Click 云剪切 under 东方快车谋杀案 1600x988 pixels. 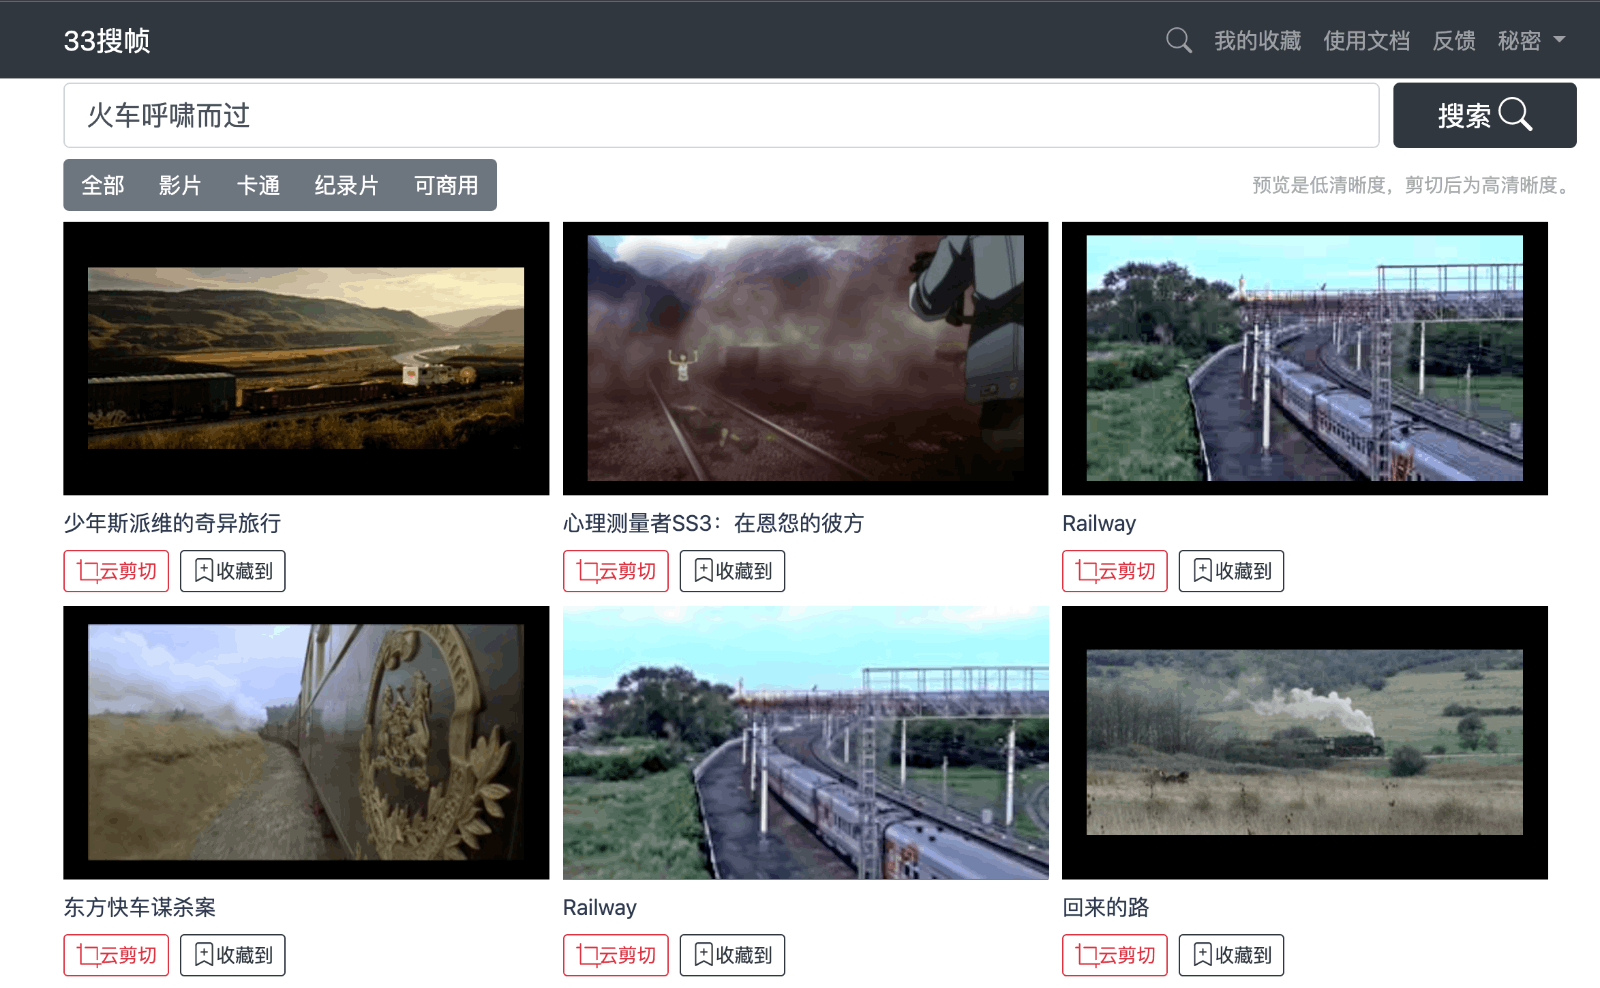pos(116,955)
